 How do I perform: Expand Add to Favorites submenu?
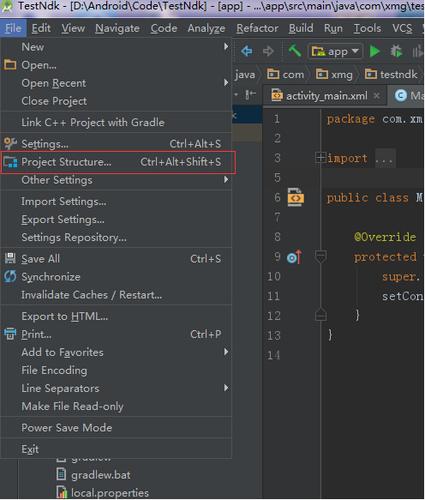pos(116,352)
